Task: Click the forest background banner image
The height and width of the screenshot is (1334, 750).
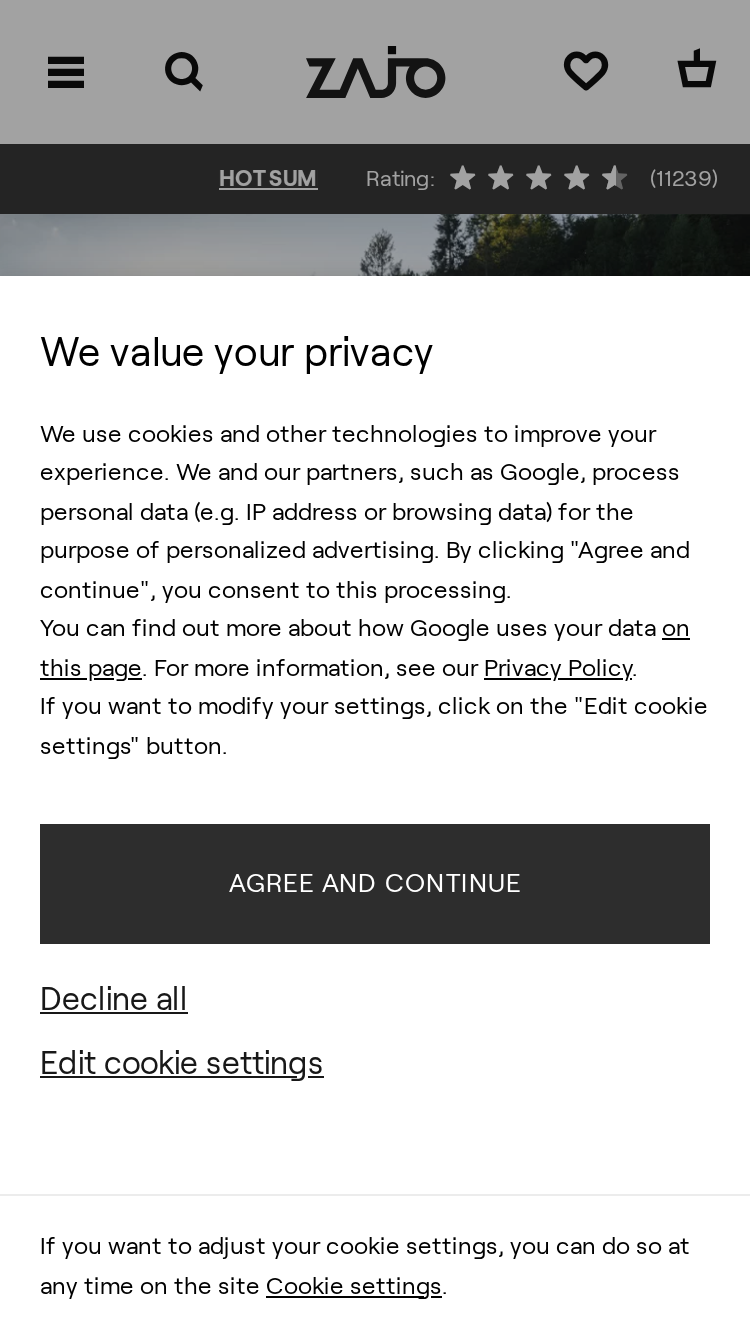Action: click(375, 245)
